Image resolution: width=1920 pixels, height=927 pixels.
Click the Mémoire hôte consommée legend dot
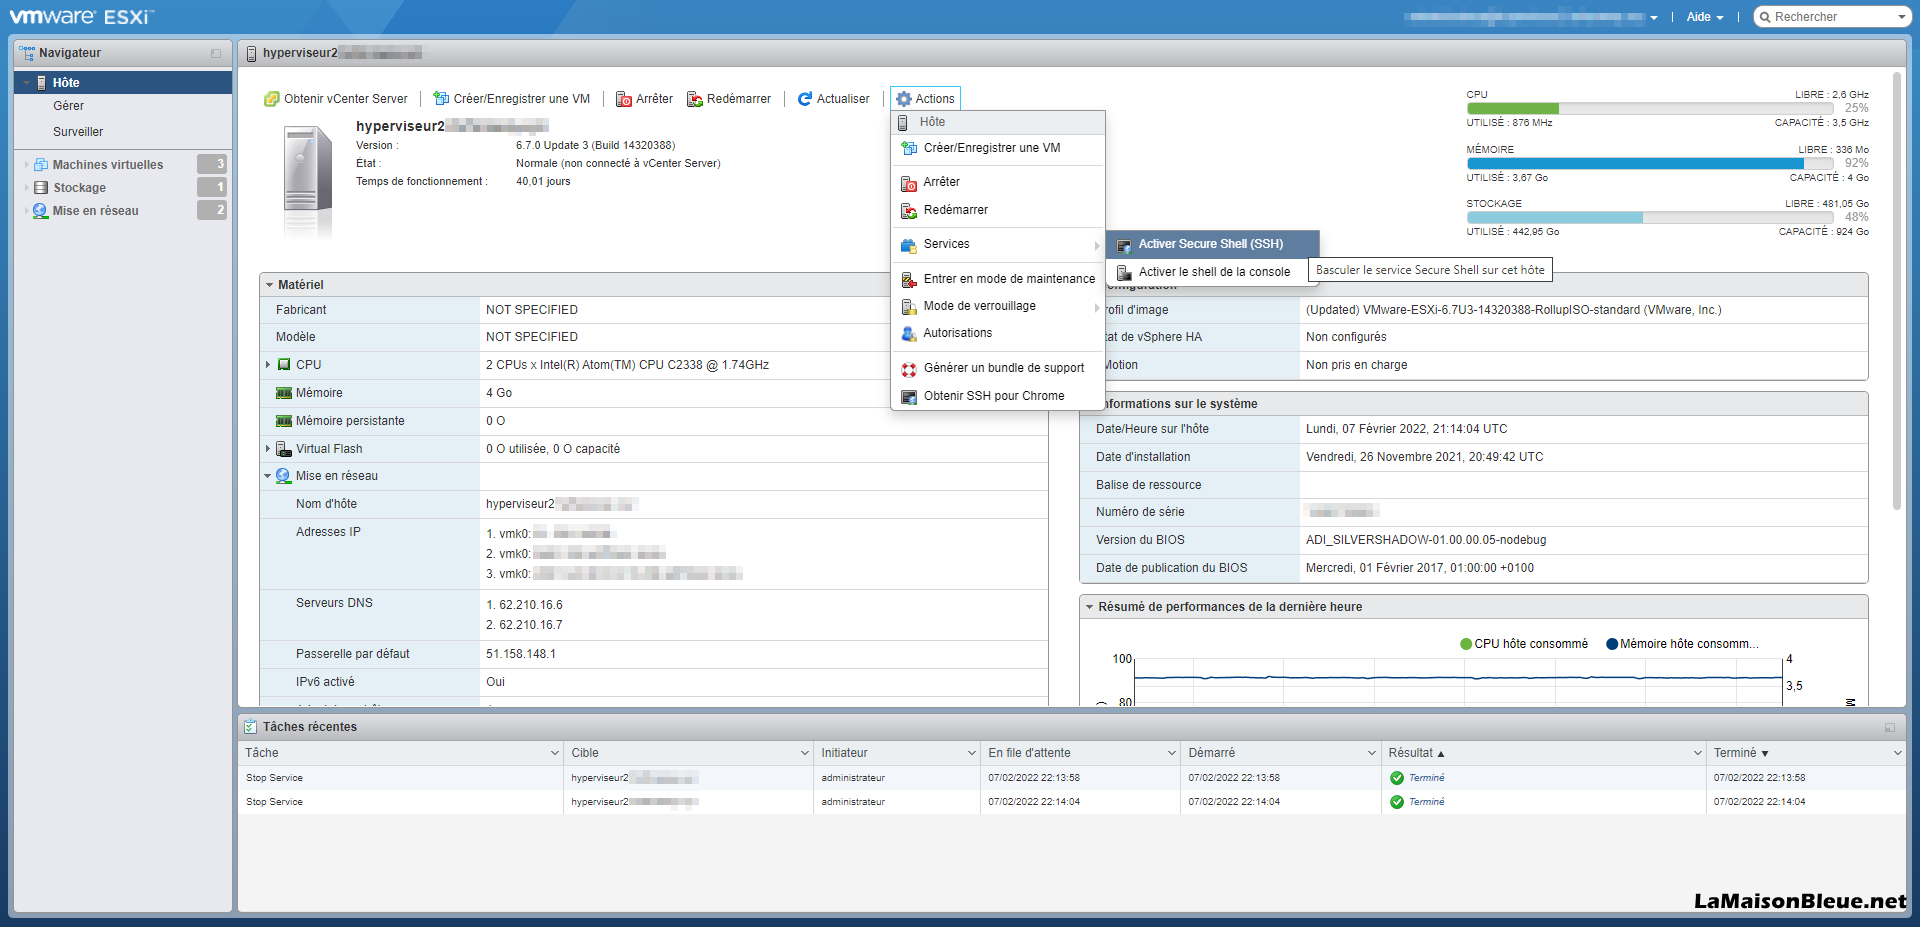pyautogui.click(x=1612, y=644)
